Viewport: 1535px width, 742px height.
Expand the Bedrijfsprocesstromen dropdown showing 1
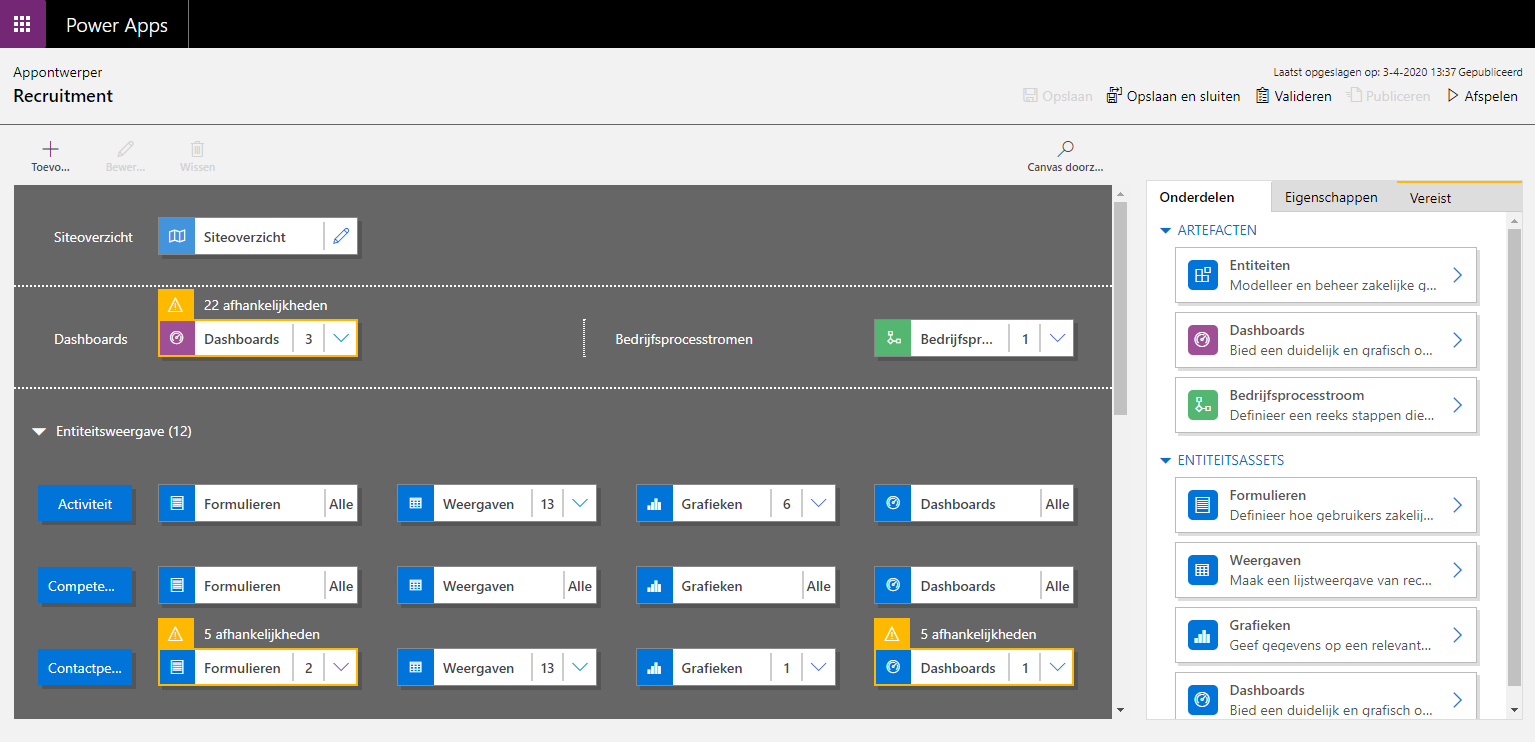click(x=1058, y=339)
